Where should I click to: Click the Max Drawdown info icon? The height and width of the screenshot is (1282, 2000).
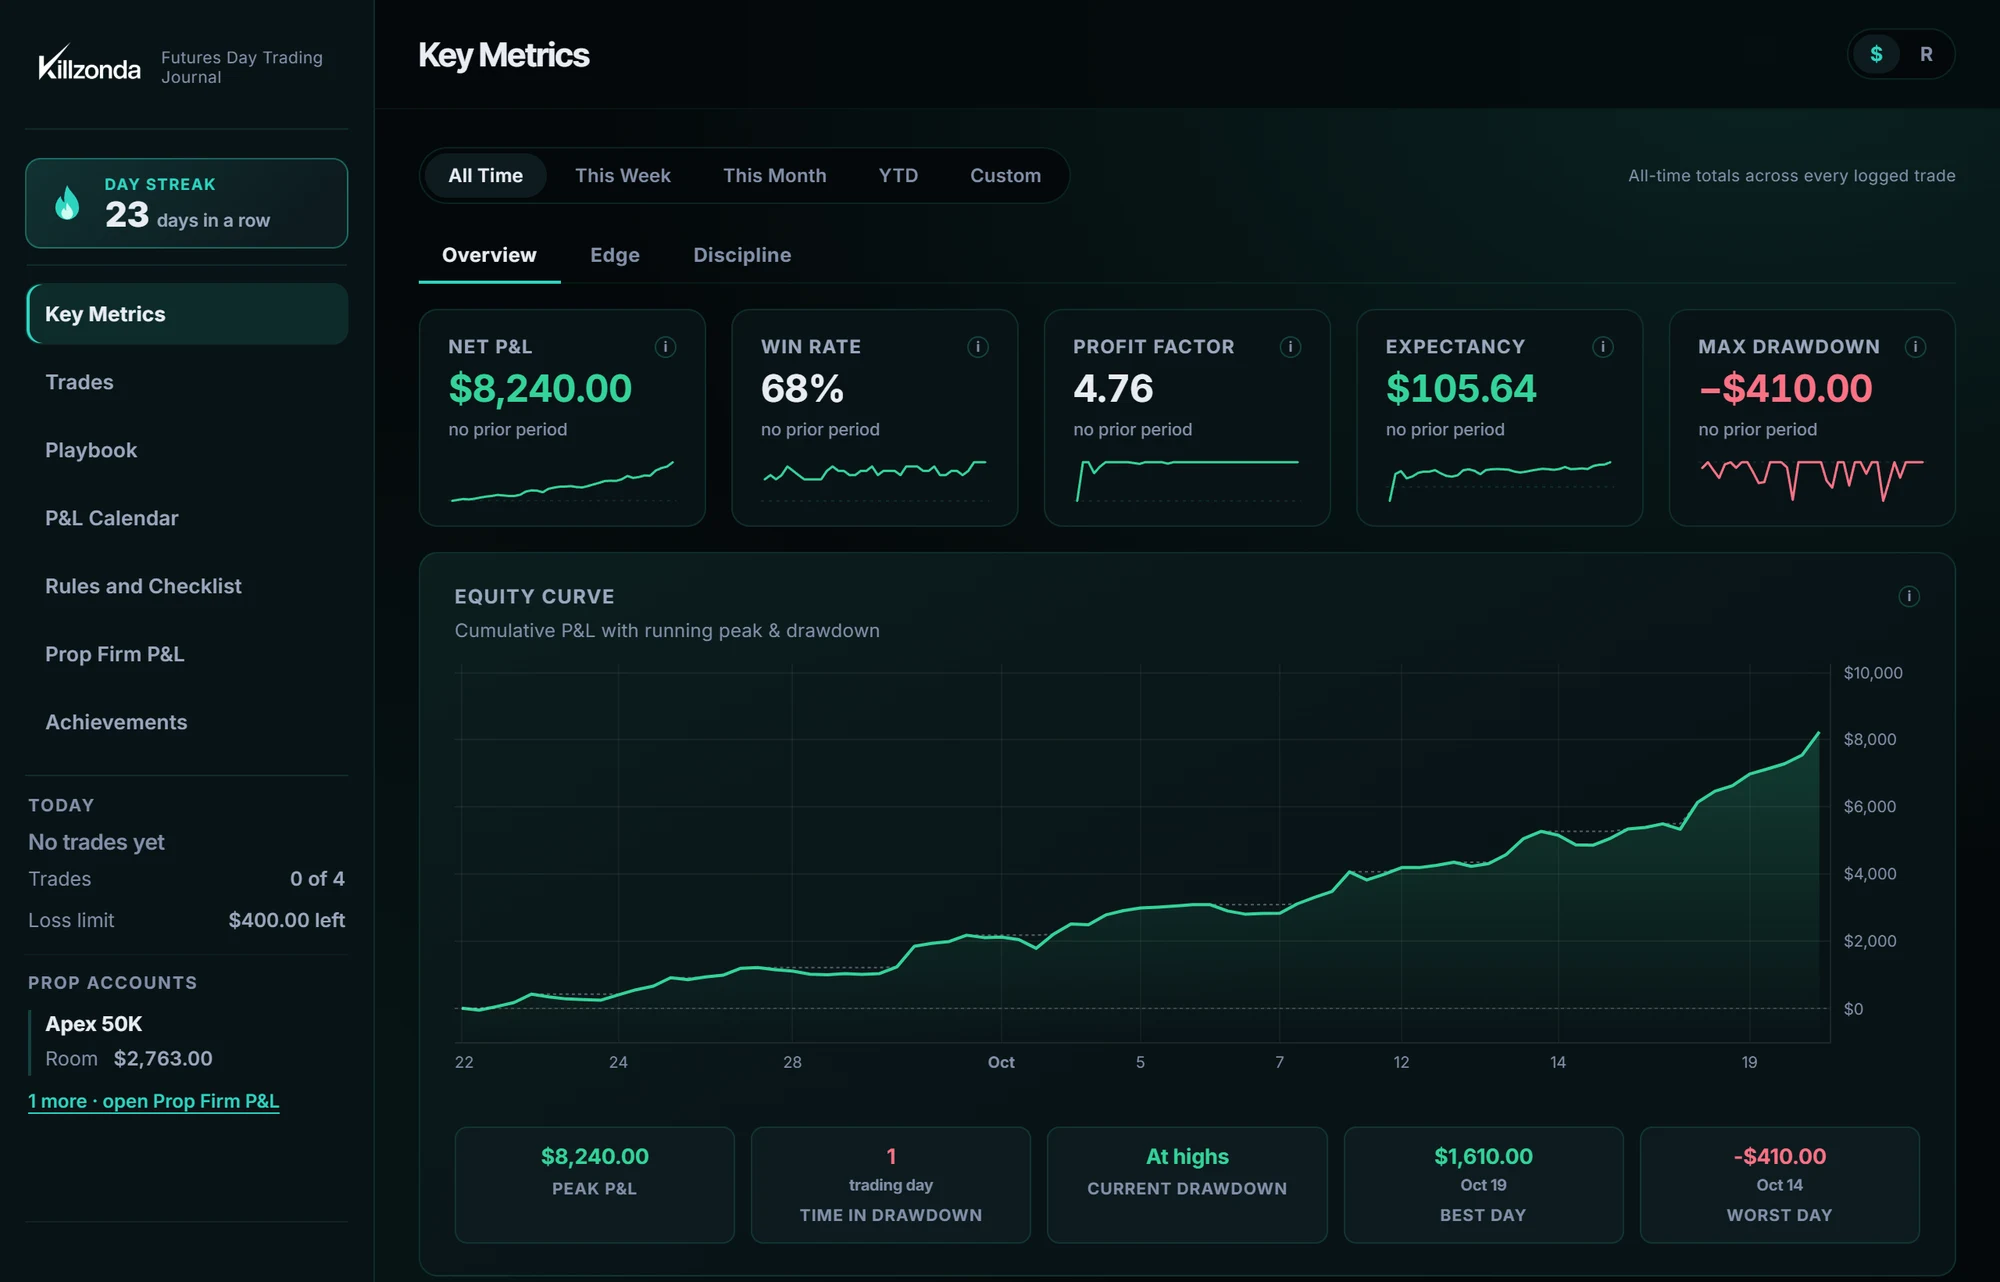point(1915,347)
